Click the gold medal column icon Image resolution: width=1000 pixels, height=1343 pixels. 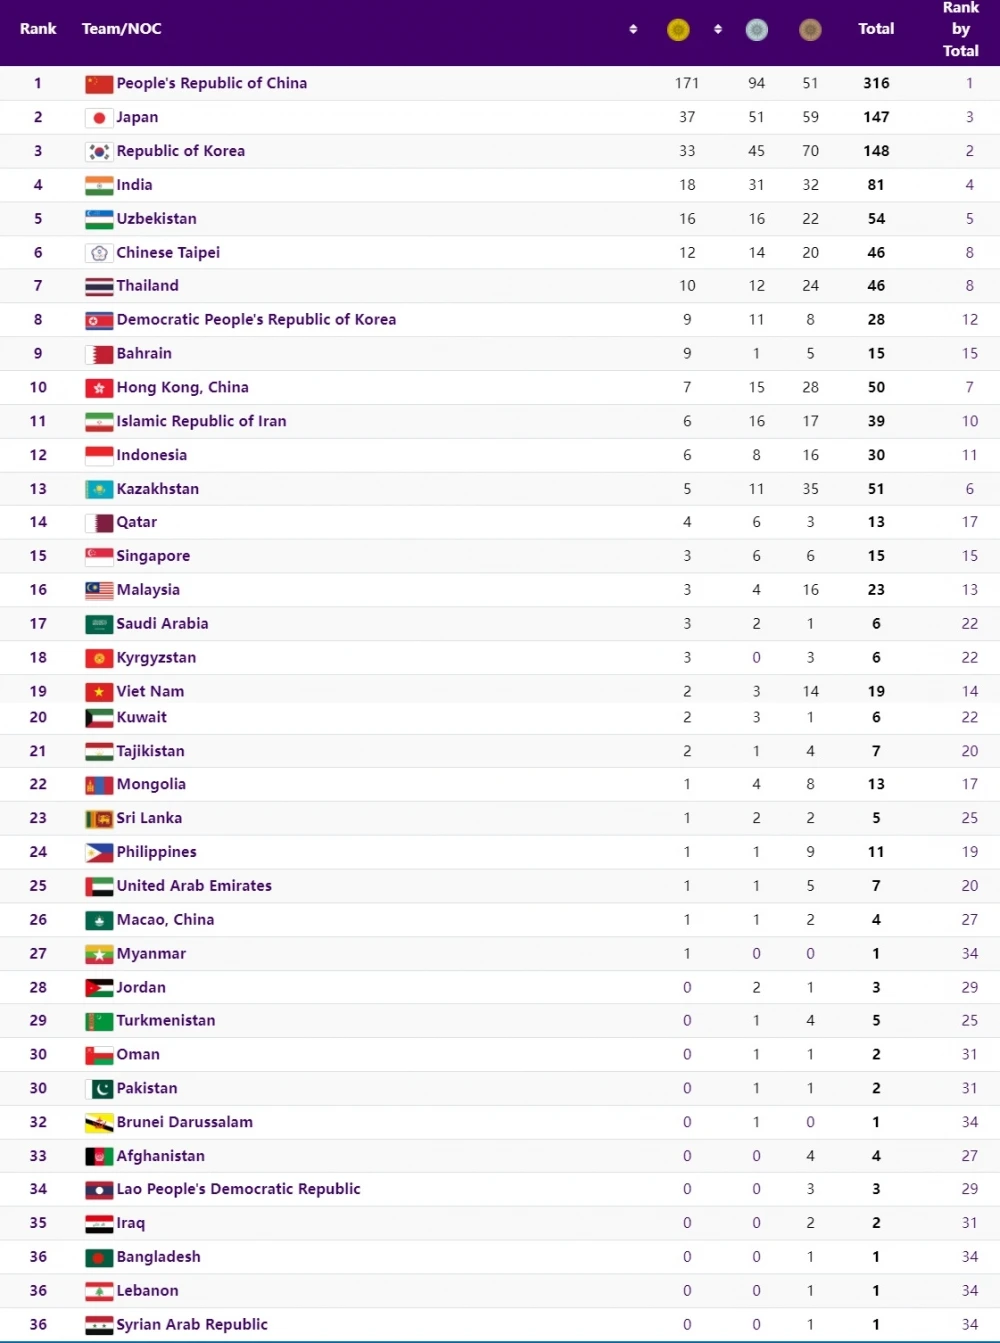pyautogui.click(x=678, y=30)
